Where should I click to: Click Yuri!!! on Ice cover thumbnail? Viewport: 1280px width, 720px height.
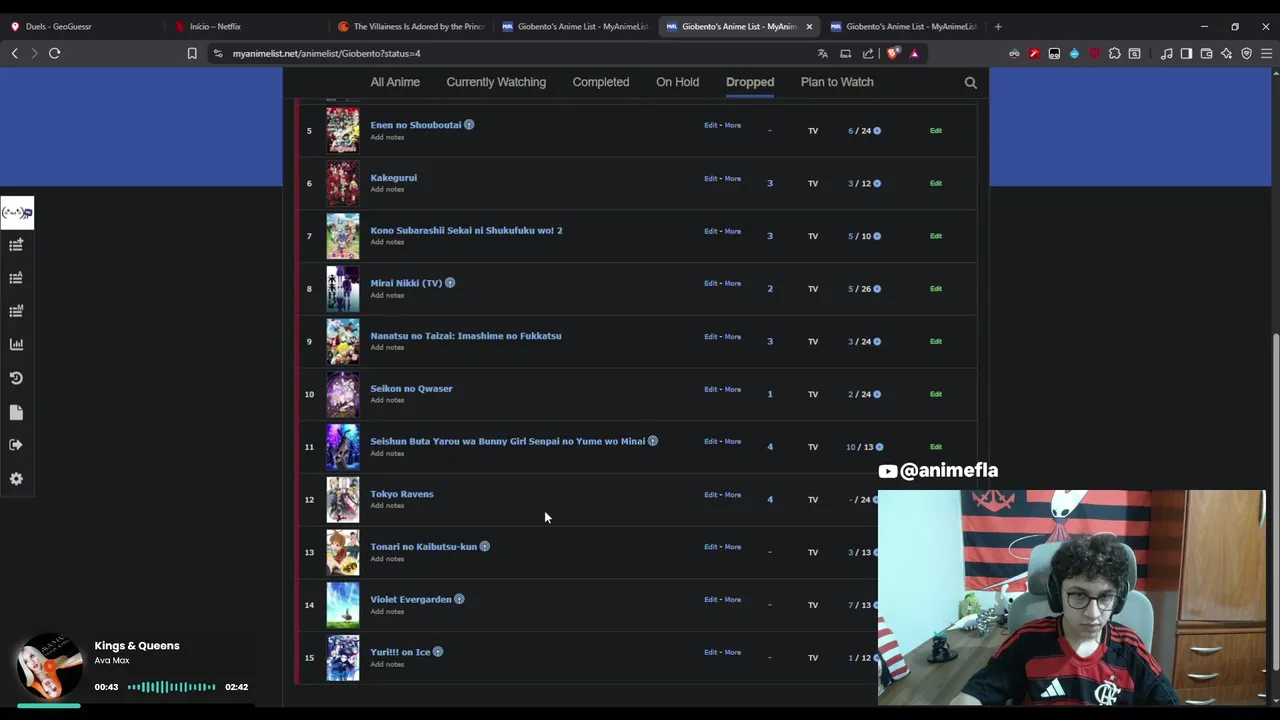[x=342, y=658]
